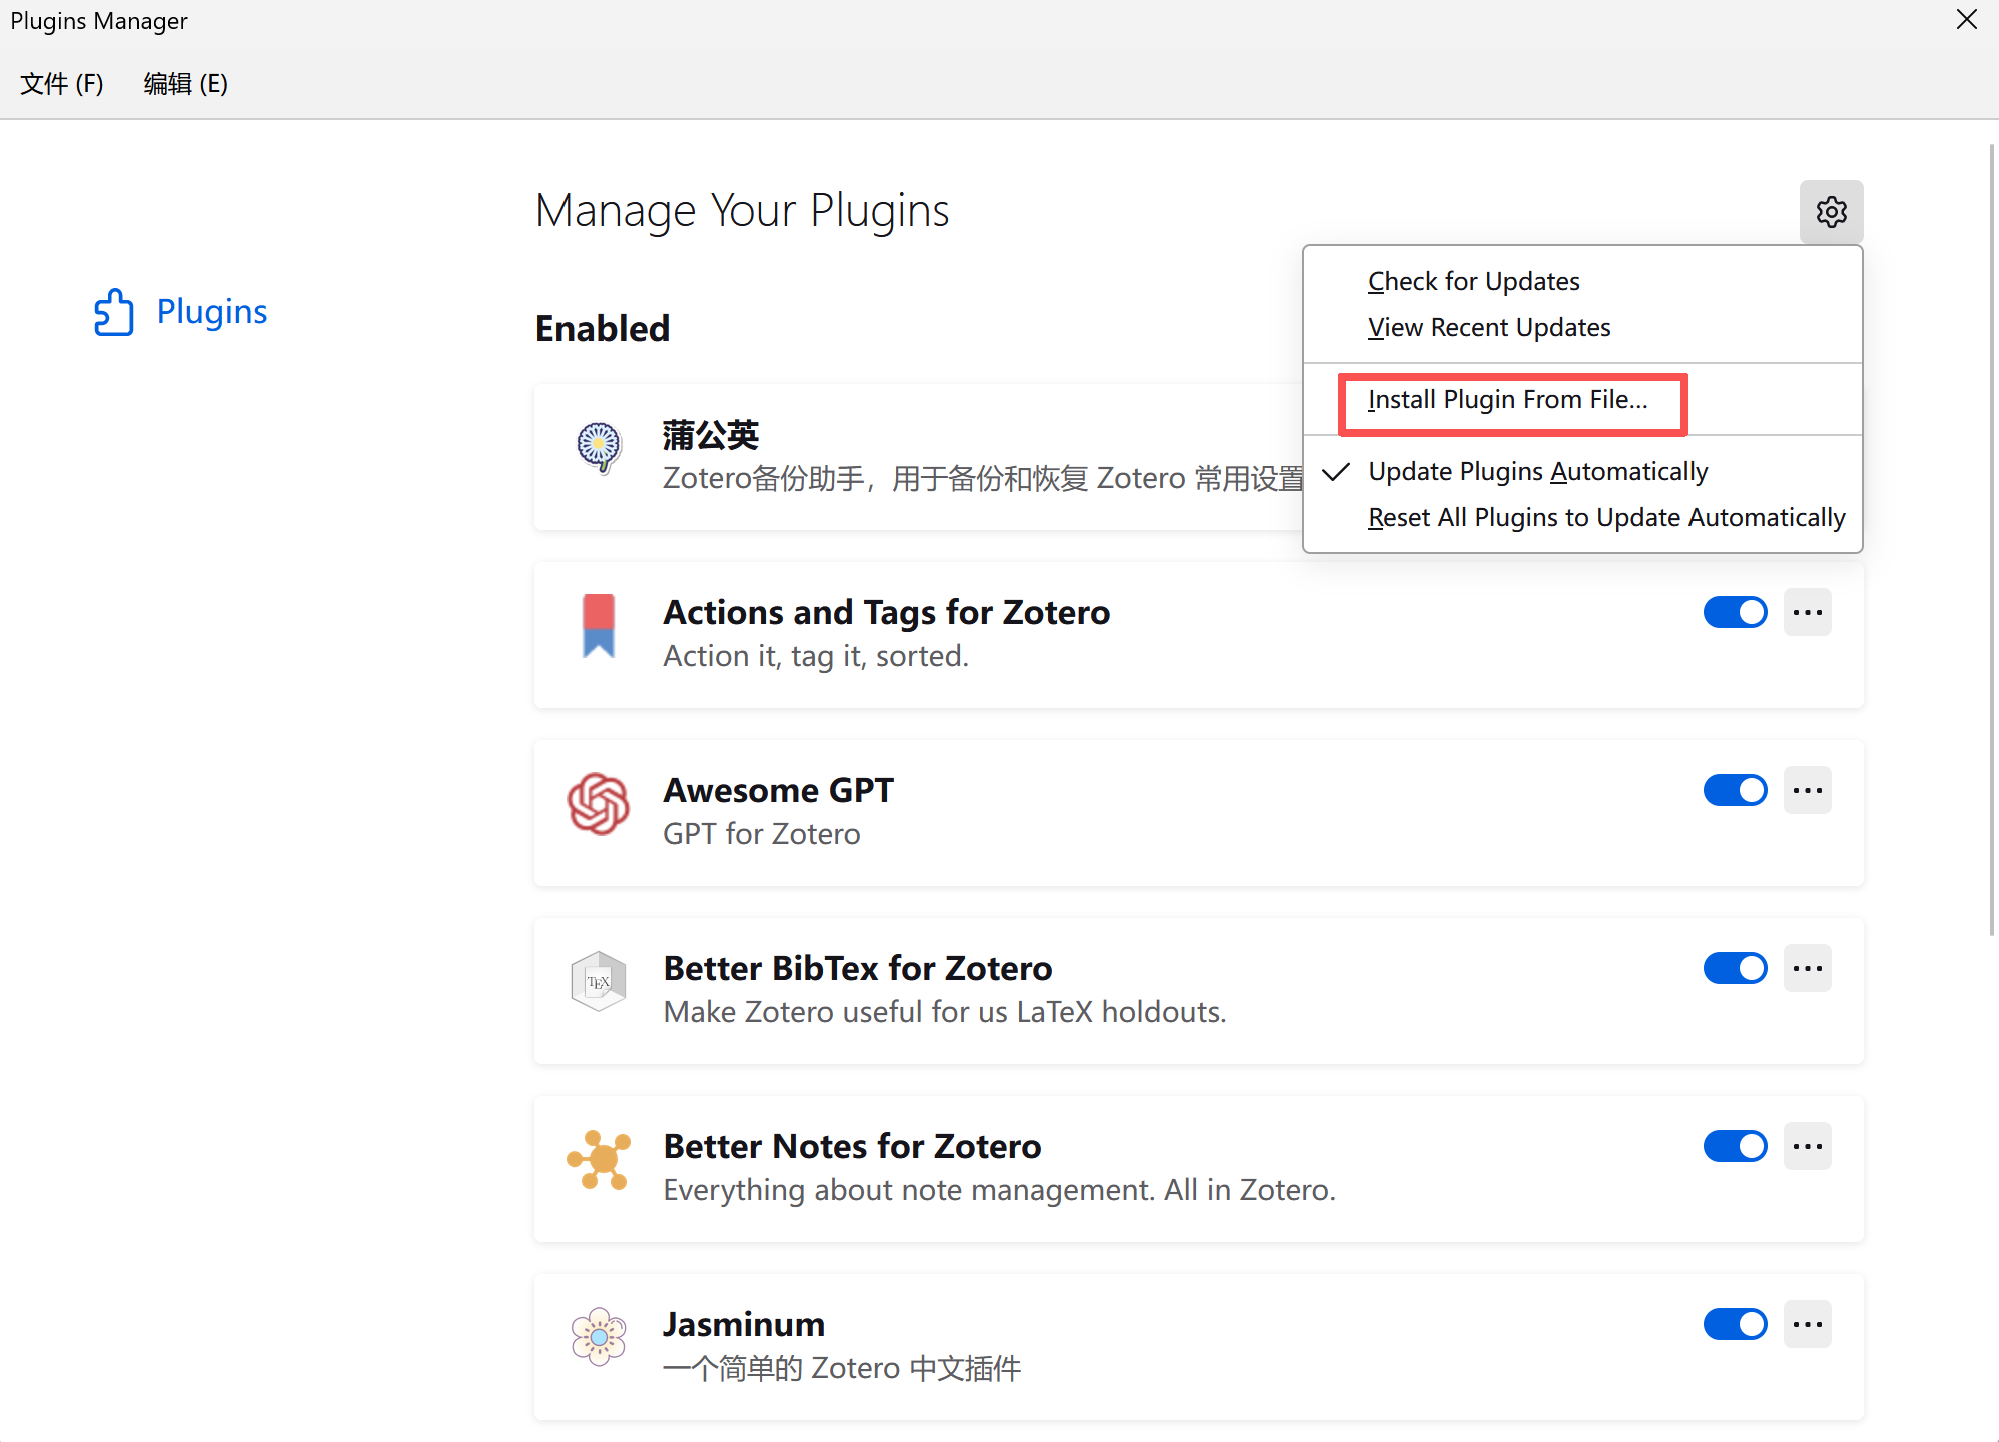
Task: Click View Recent Updates
Action: (x=1488, y=327)
